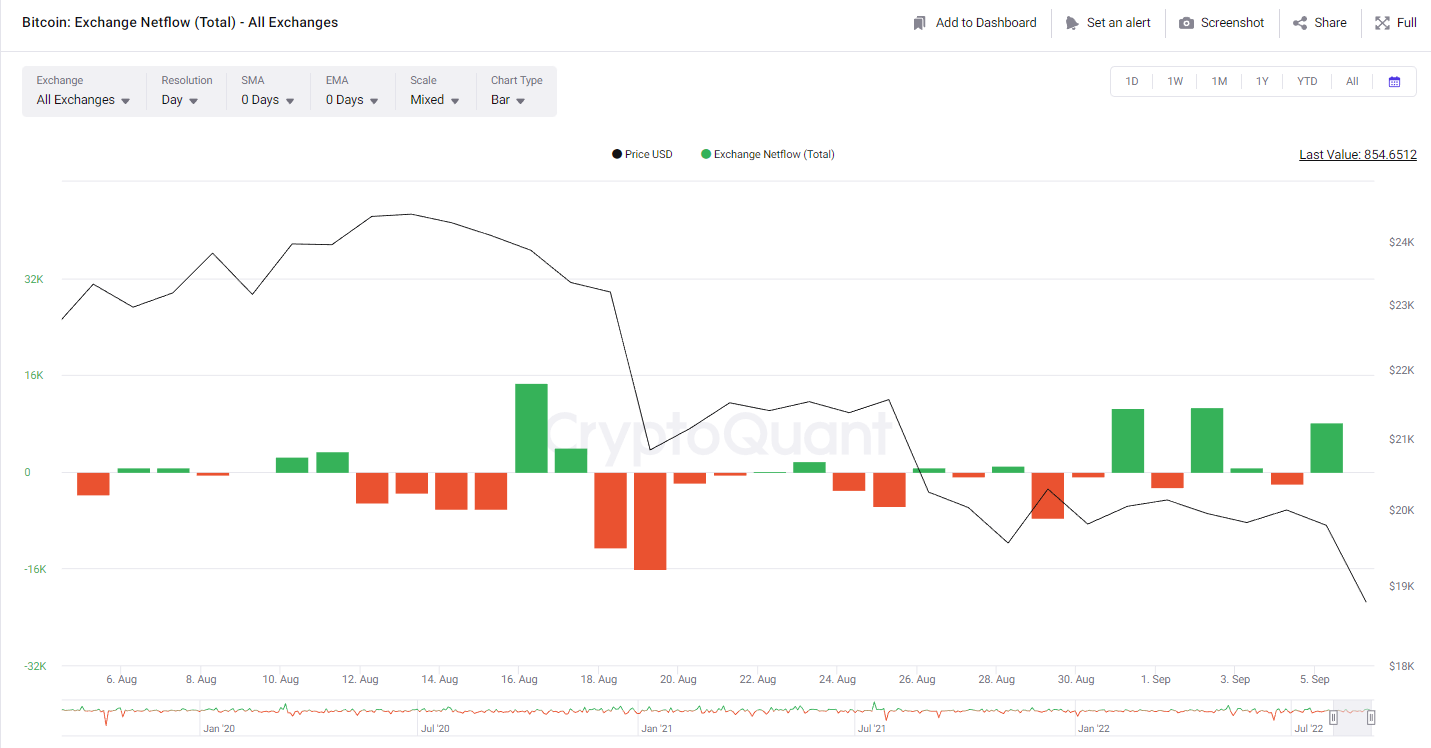Image resolution: width=1431 pixels, height=748 pixels.
Task: Click the Screenshot camera icon
Action: point(1186,23)
